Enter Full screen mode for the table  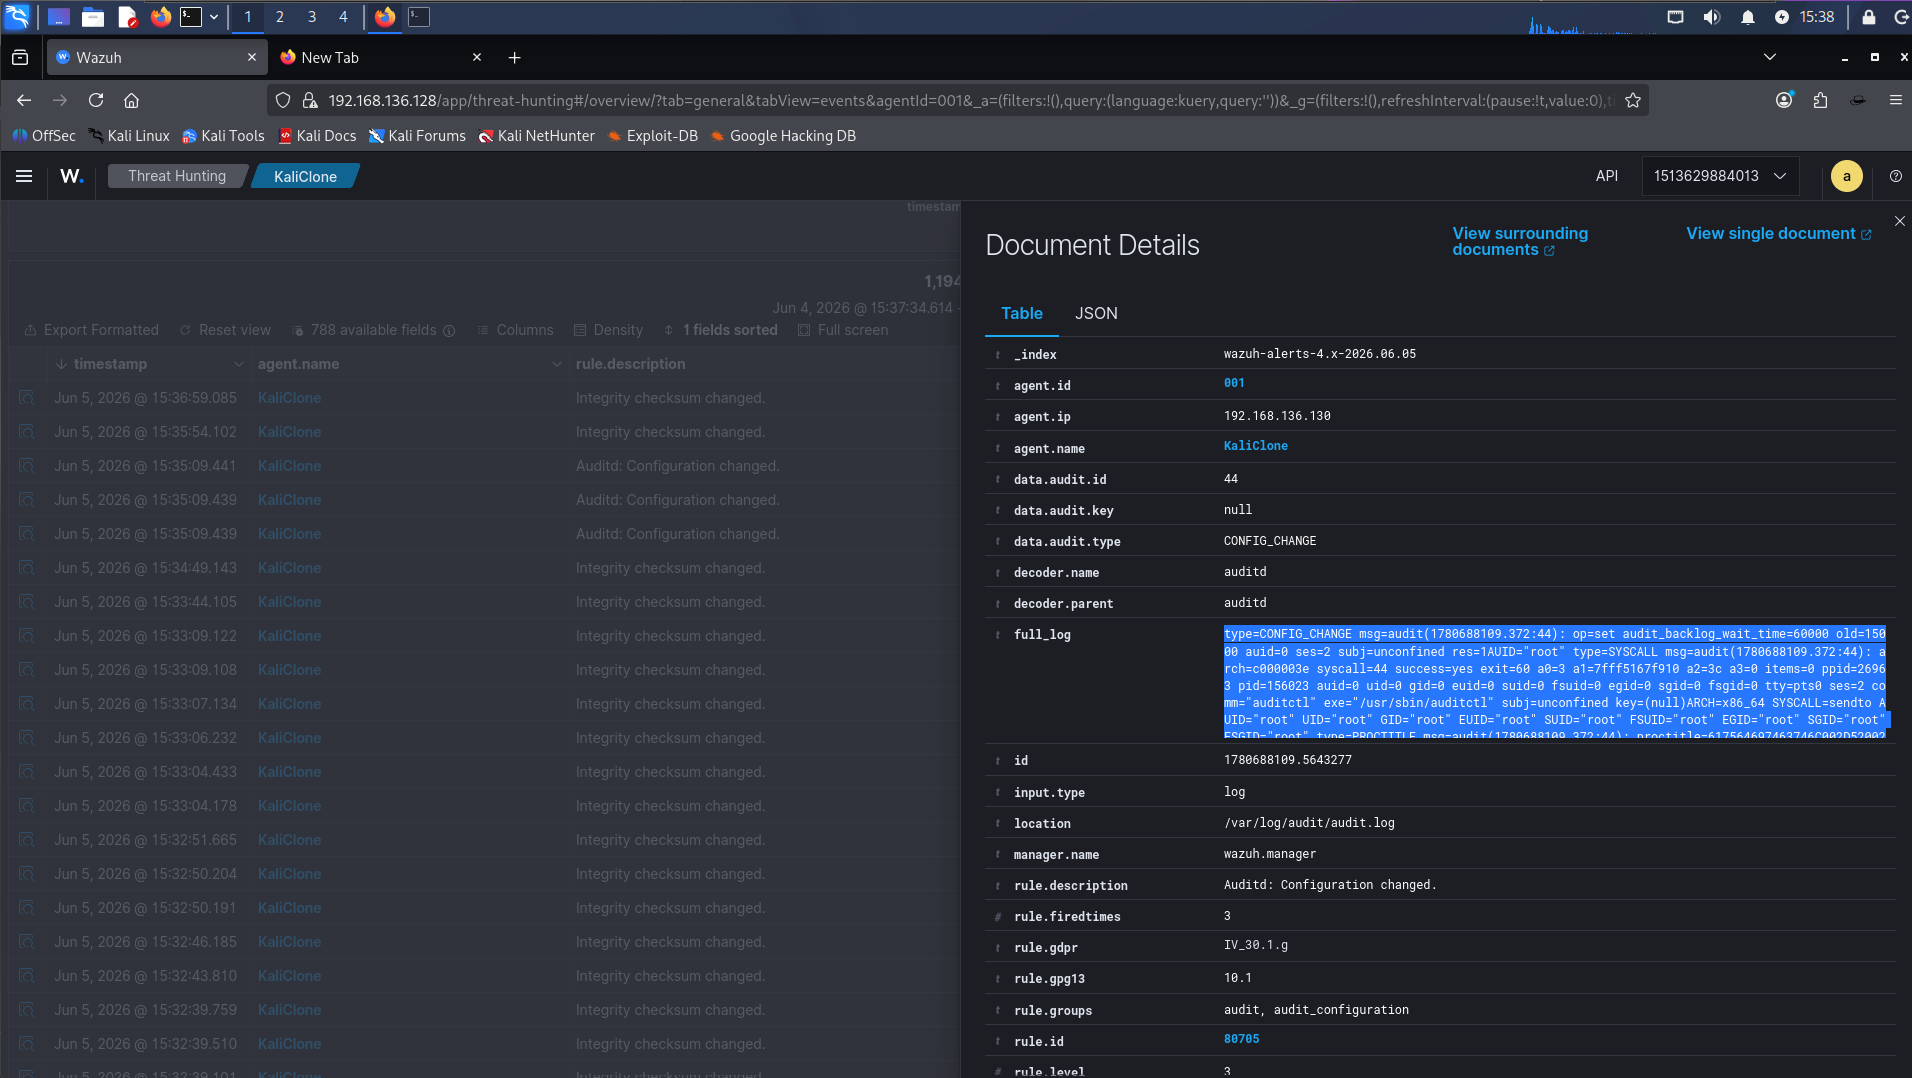(x=843, y=330)
